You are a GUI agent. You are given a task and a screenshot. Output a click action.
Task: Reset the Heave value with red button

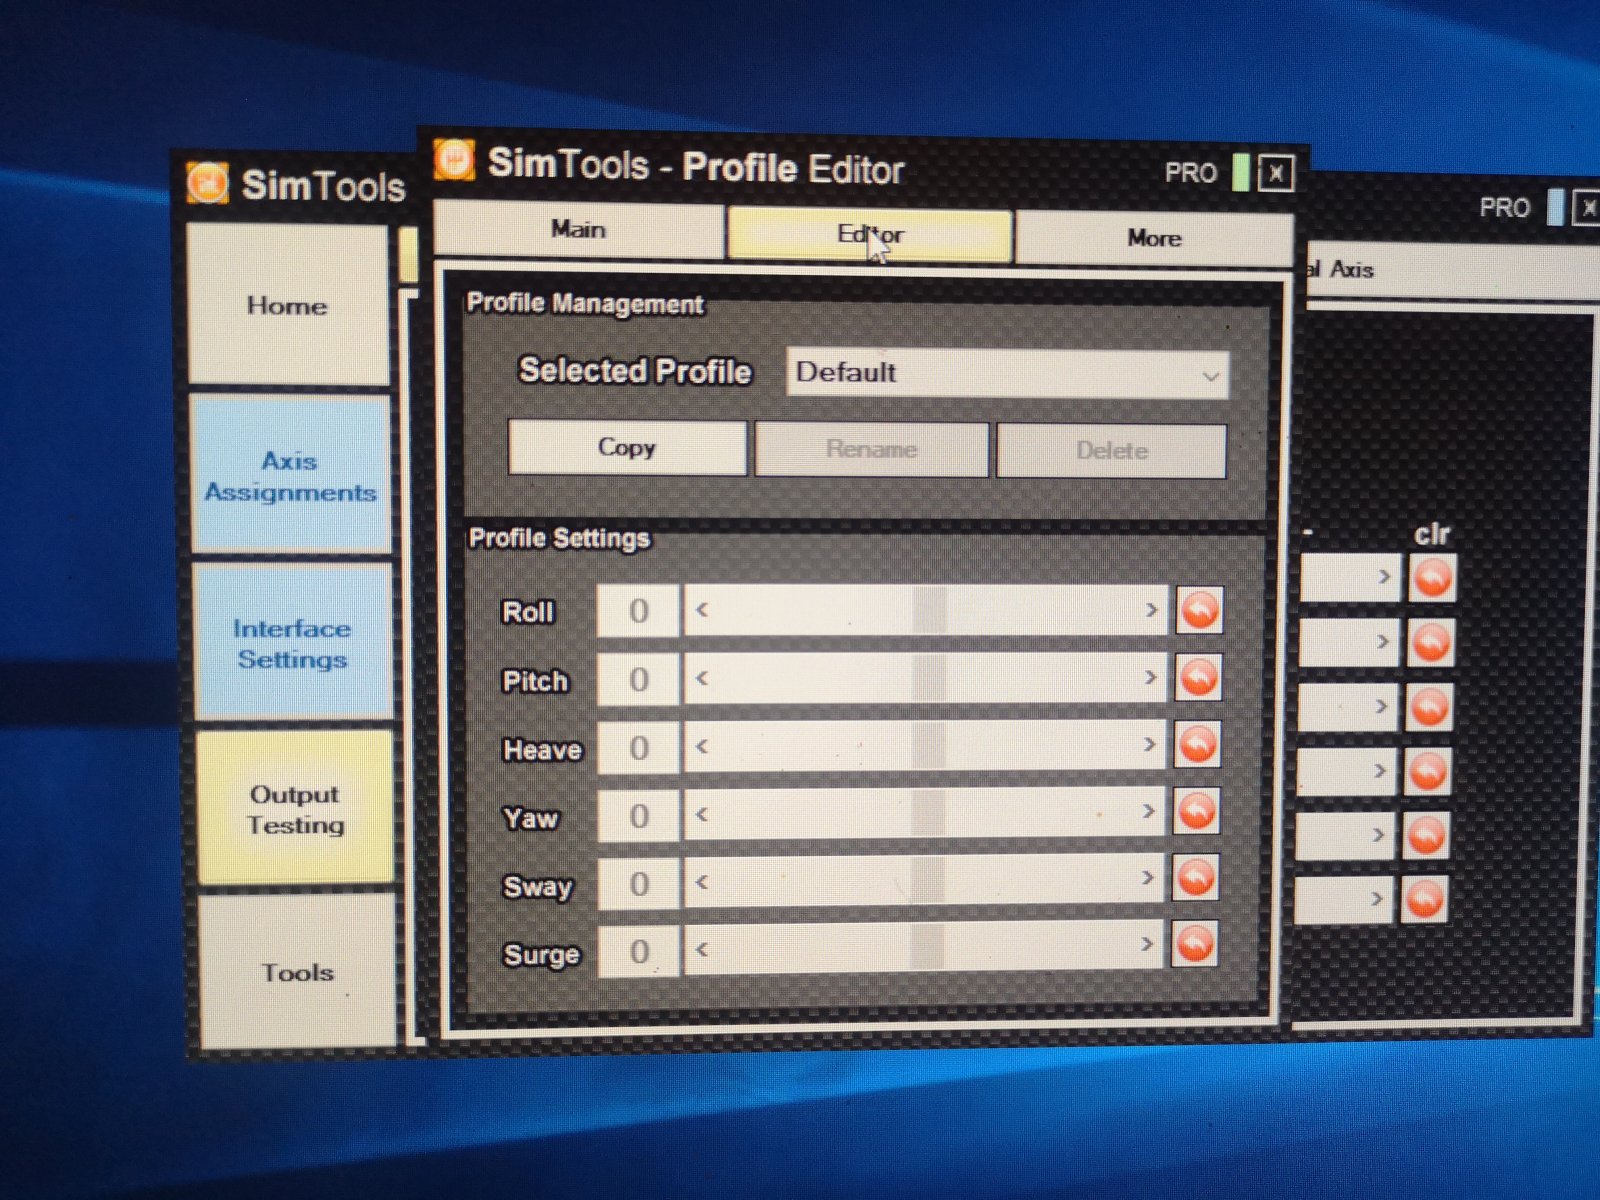1197,745
